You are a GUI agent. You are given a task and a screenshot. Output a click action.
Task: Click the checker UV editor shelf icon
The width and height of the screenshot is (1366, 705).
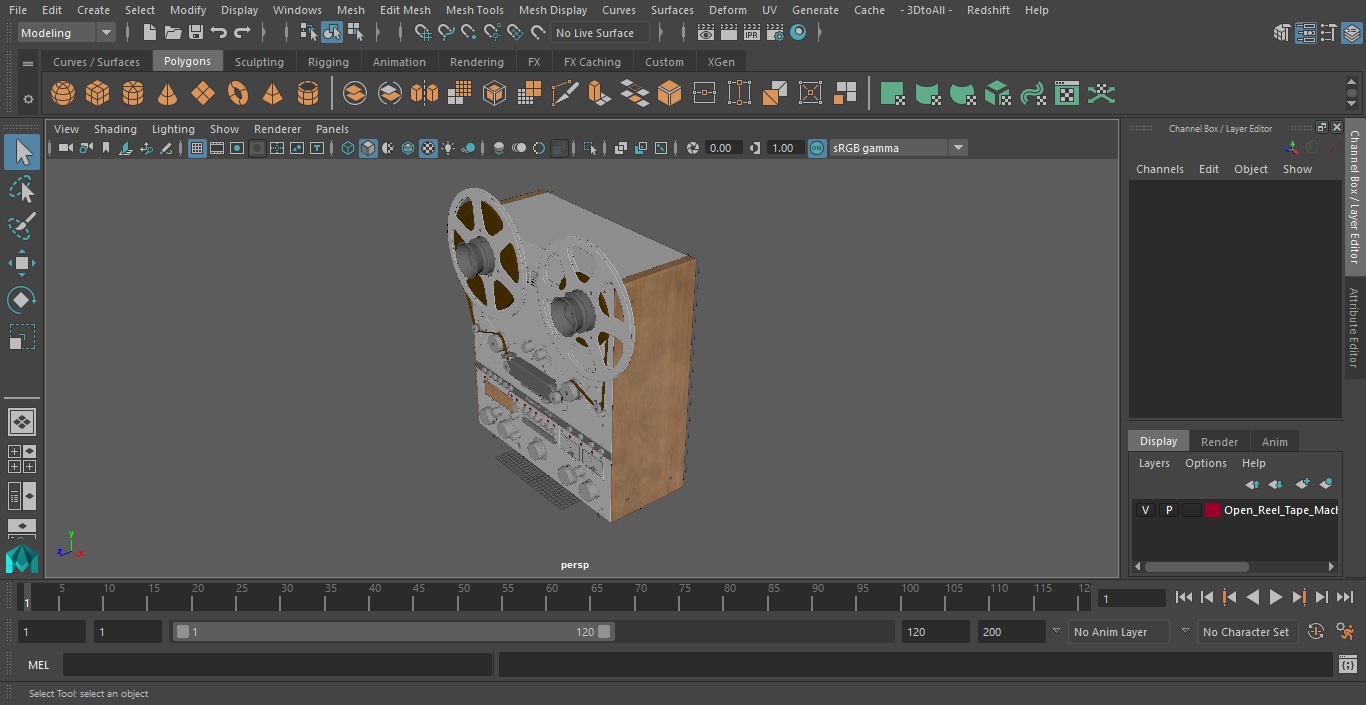[1067, 94]
